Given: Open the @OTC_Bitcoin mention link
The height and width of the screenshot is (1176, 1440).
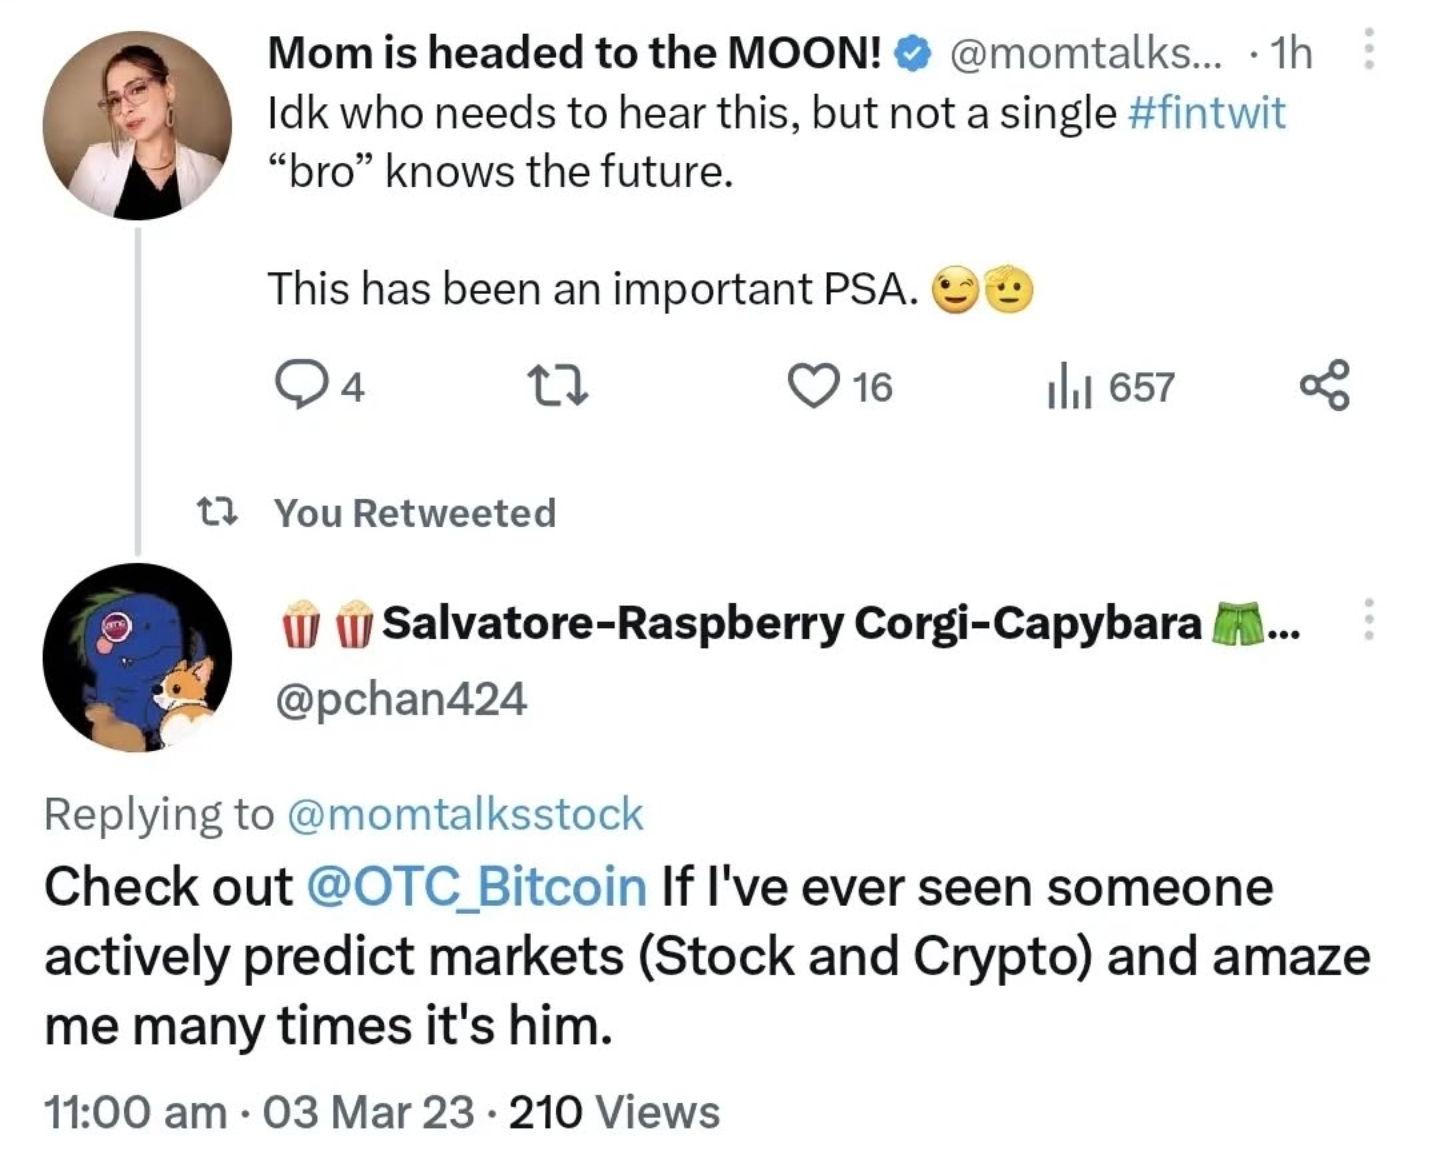Looking at the screenshot, I should point(476,887).
